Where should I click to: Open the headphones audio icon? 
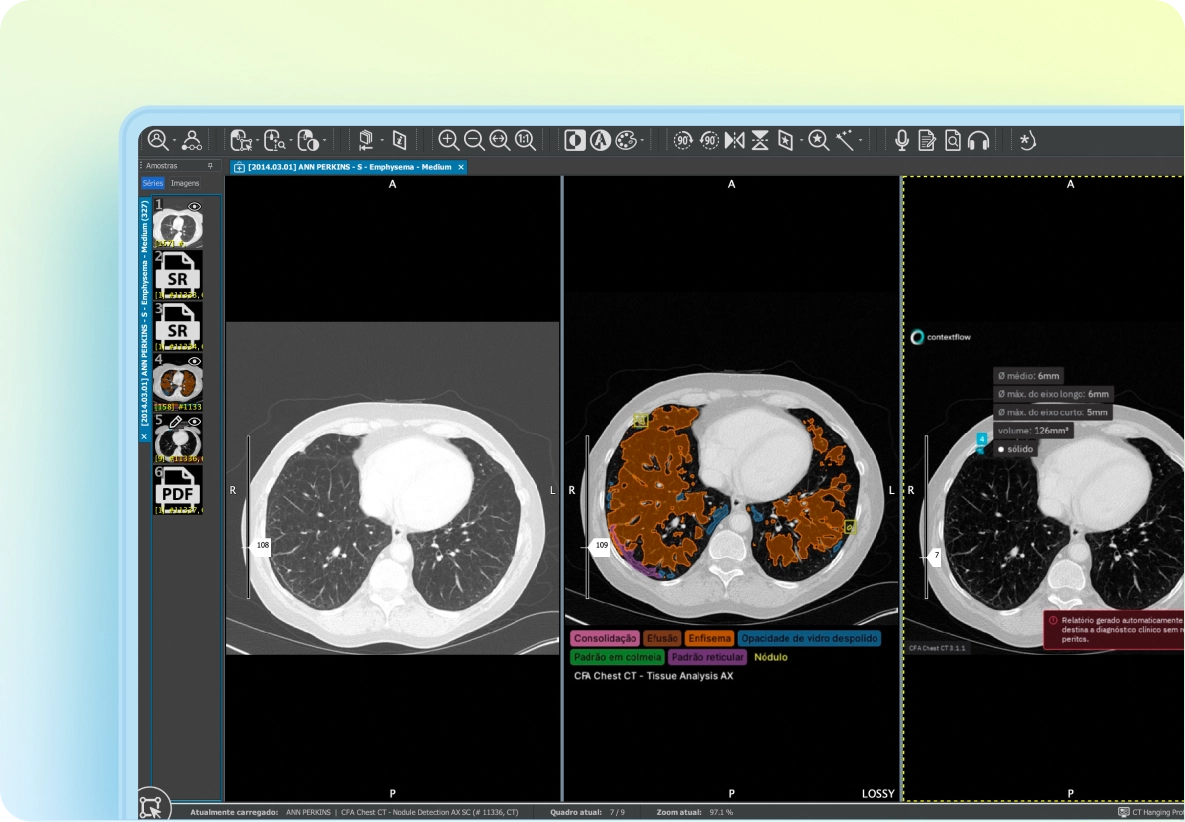pyautogui.click(x=979, y=141)
